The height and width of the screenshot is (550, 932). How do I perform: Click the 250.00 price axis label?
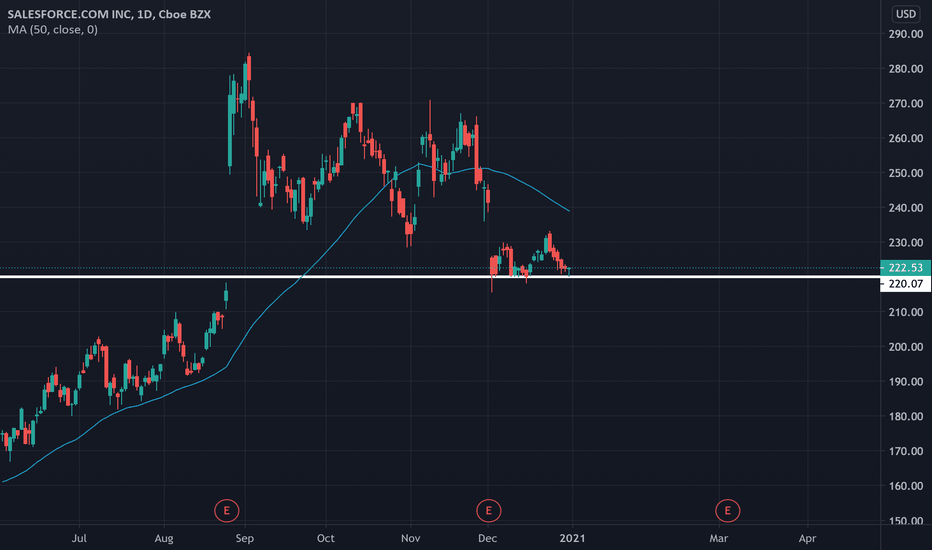[906, 173]
